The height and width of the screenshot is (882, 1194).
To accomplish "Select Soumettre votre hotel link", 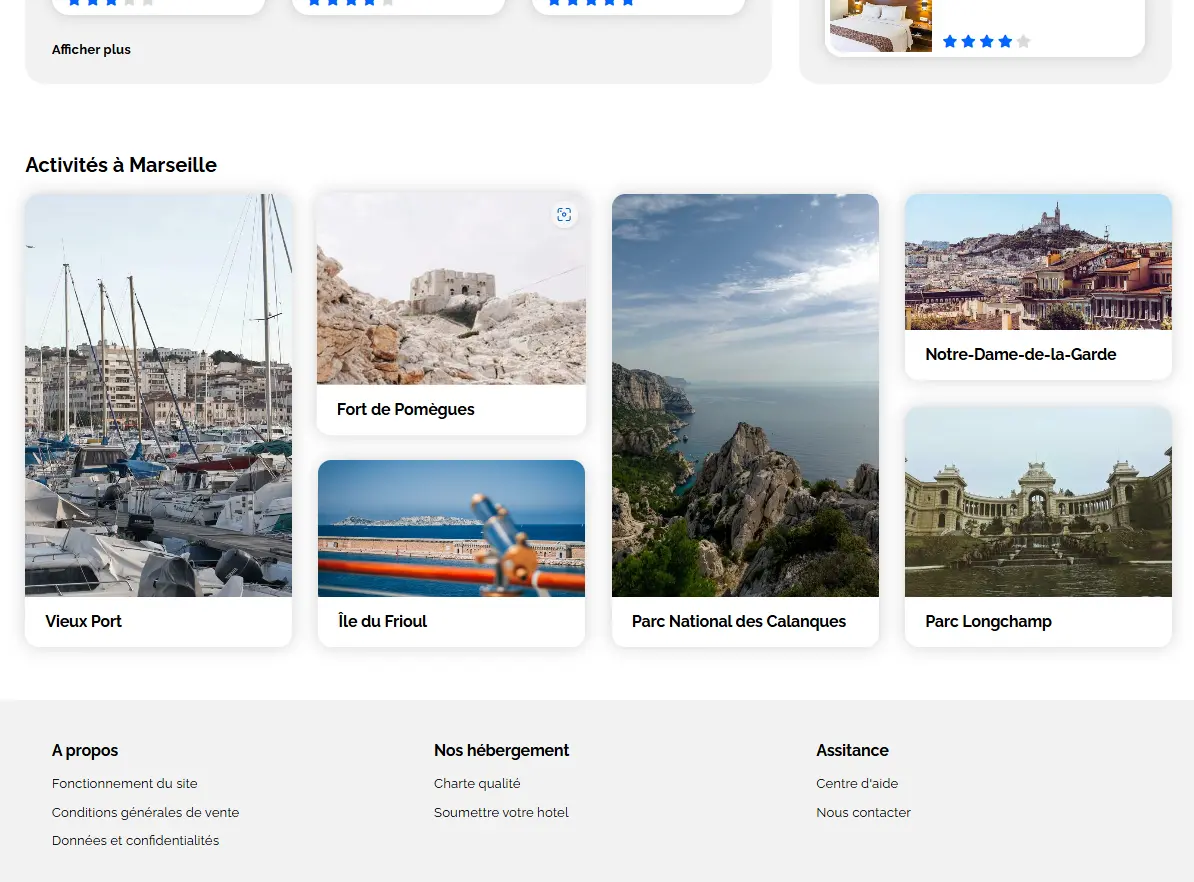I will (x=501, y=813).
